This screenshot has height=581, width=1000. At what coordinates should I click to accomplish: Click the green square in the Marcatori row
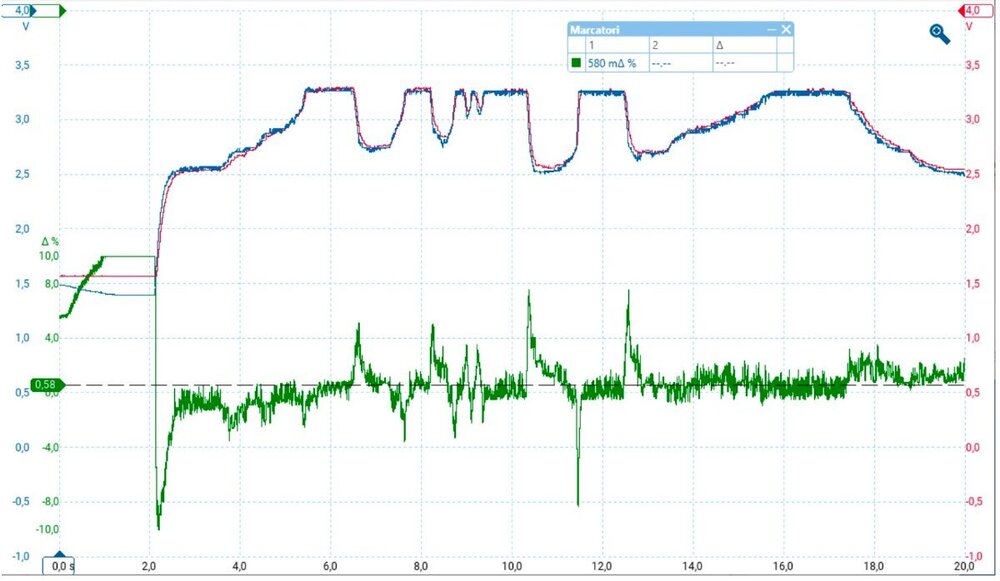pos(576,63)
